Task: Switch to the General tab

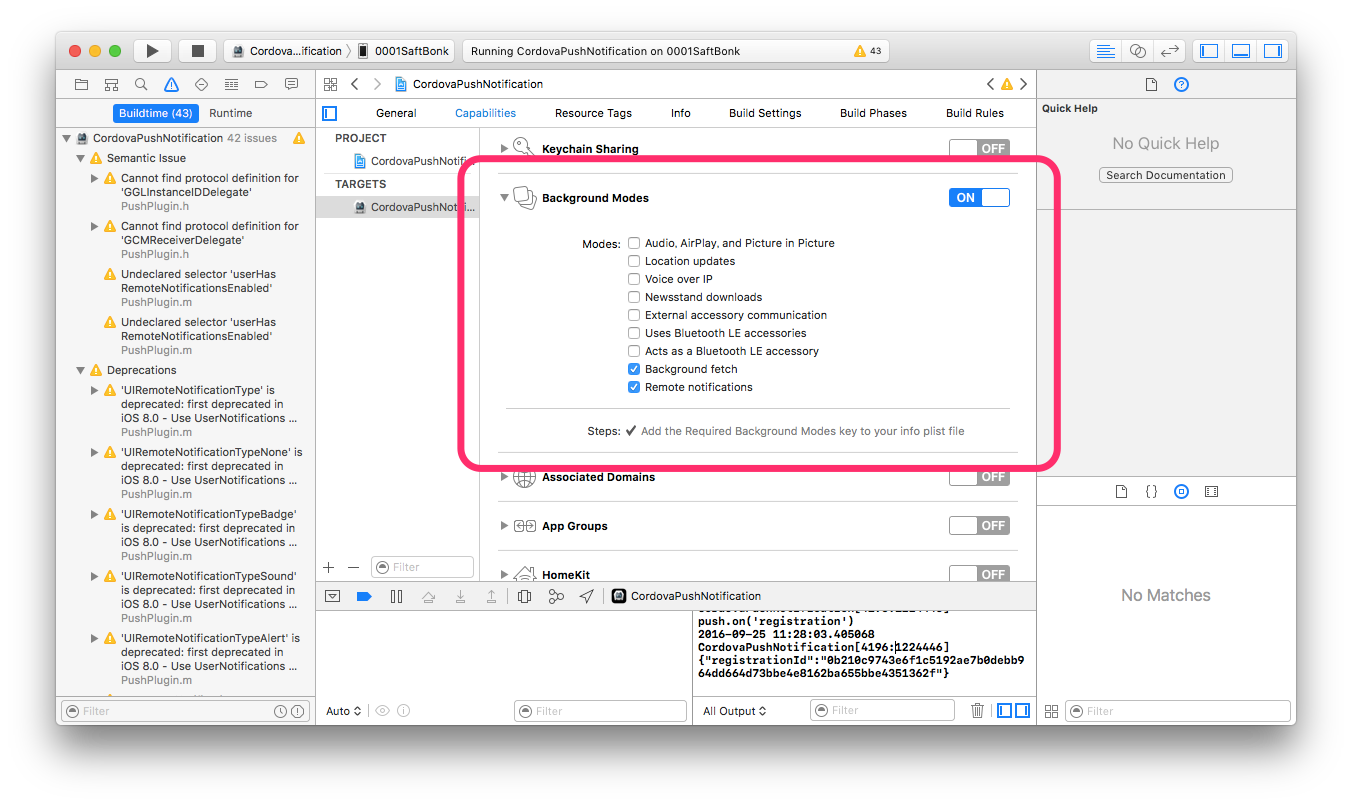Action: click(396, 113)
